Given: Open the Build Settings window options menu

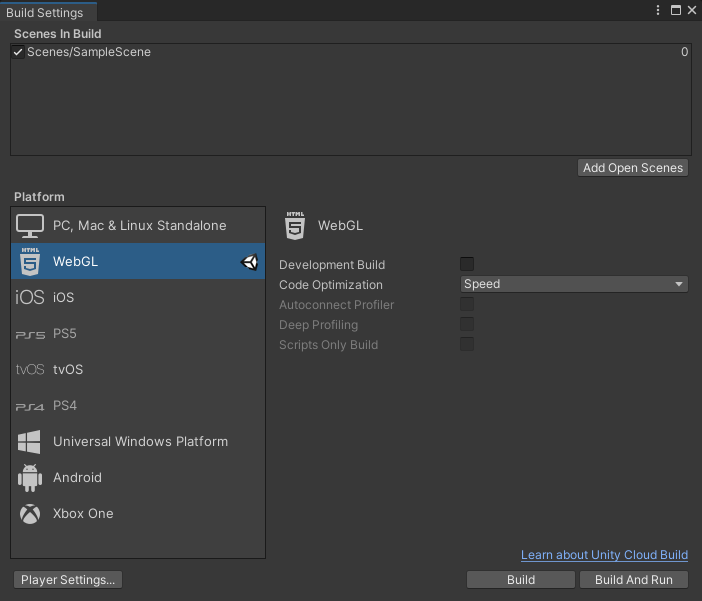Looking at the screenshot, I should click(658, 10).
